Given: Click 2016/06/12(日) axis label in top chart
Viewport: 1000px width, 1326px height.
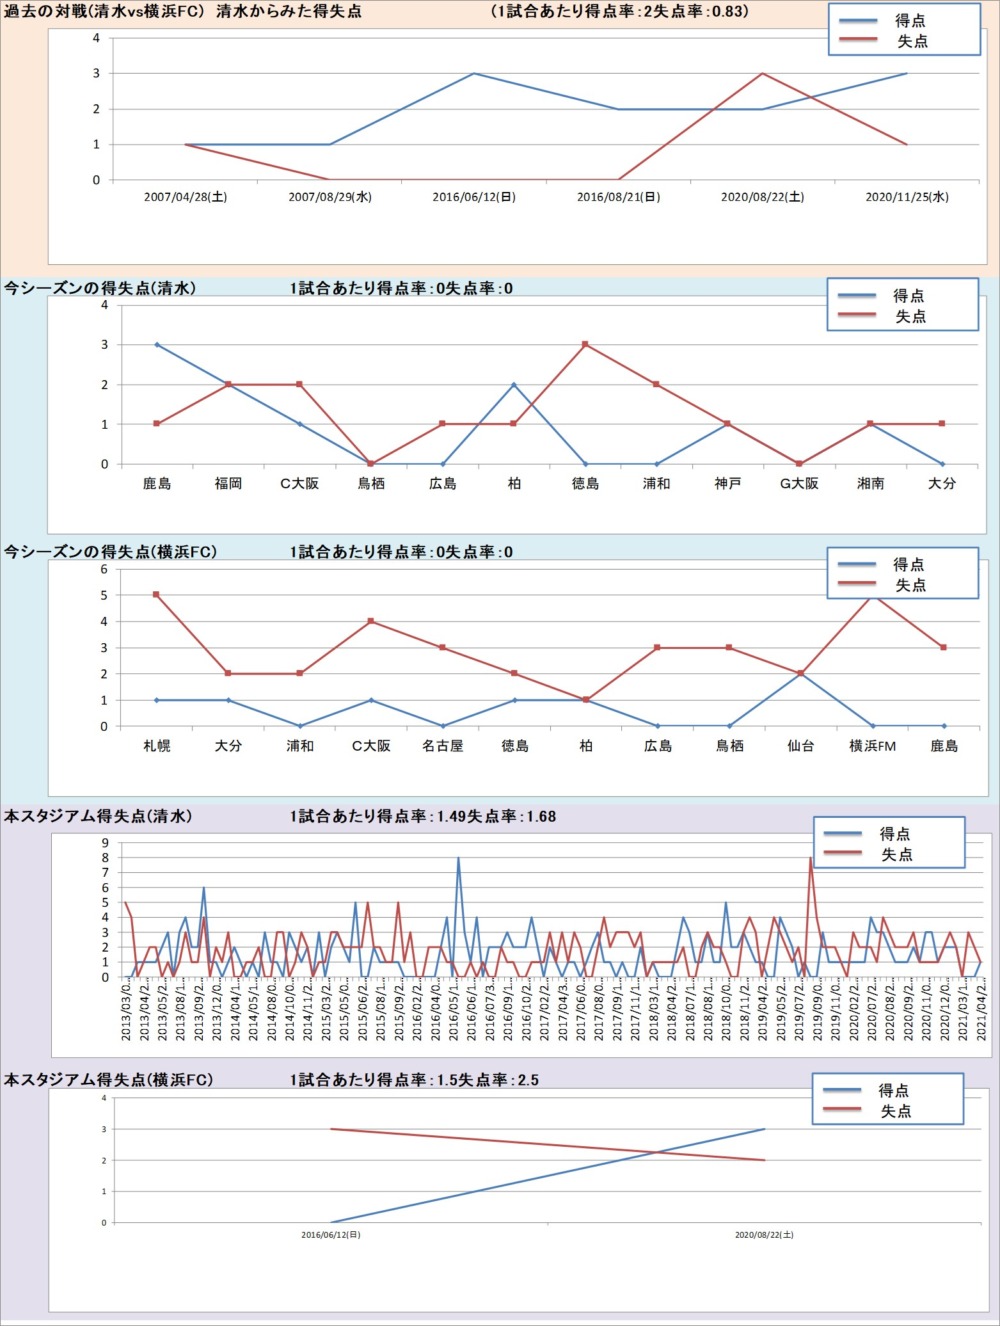Looking at the screenshot, I should 474,197.
